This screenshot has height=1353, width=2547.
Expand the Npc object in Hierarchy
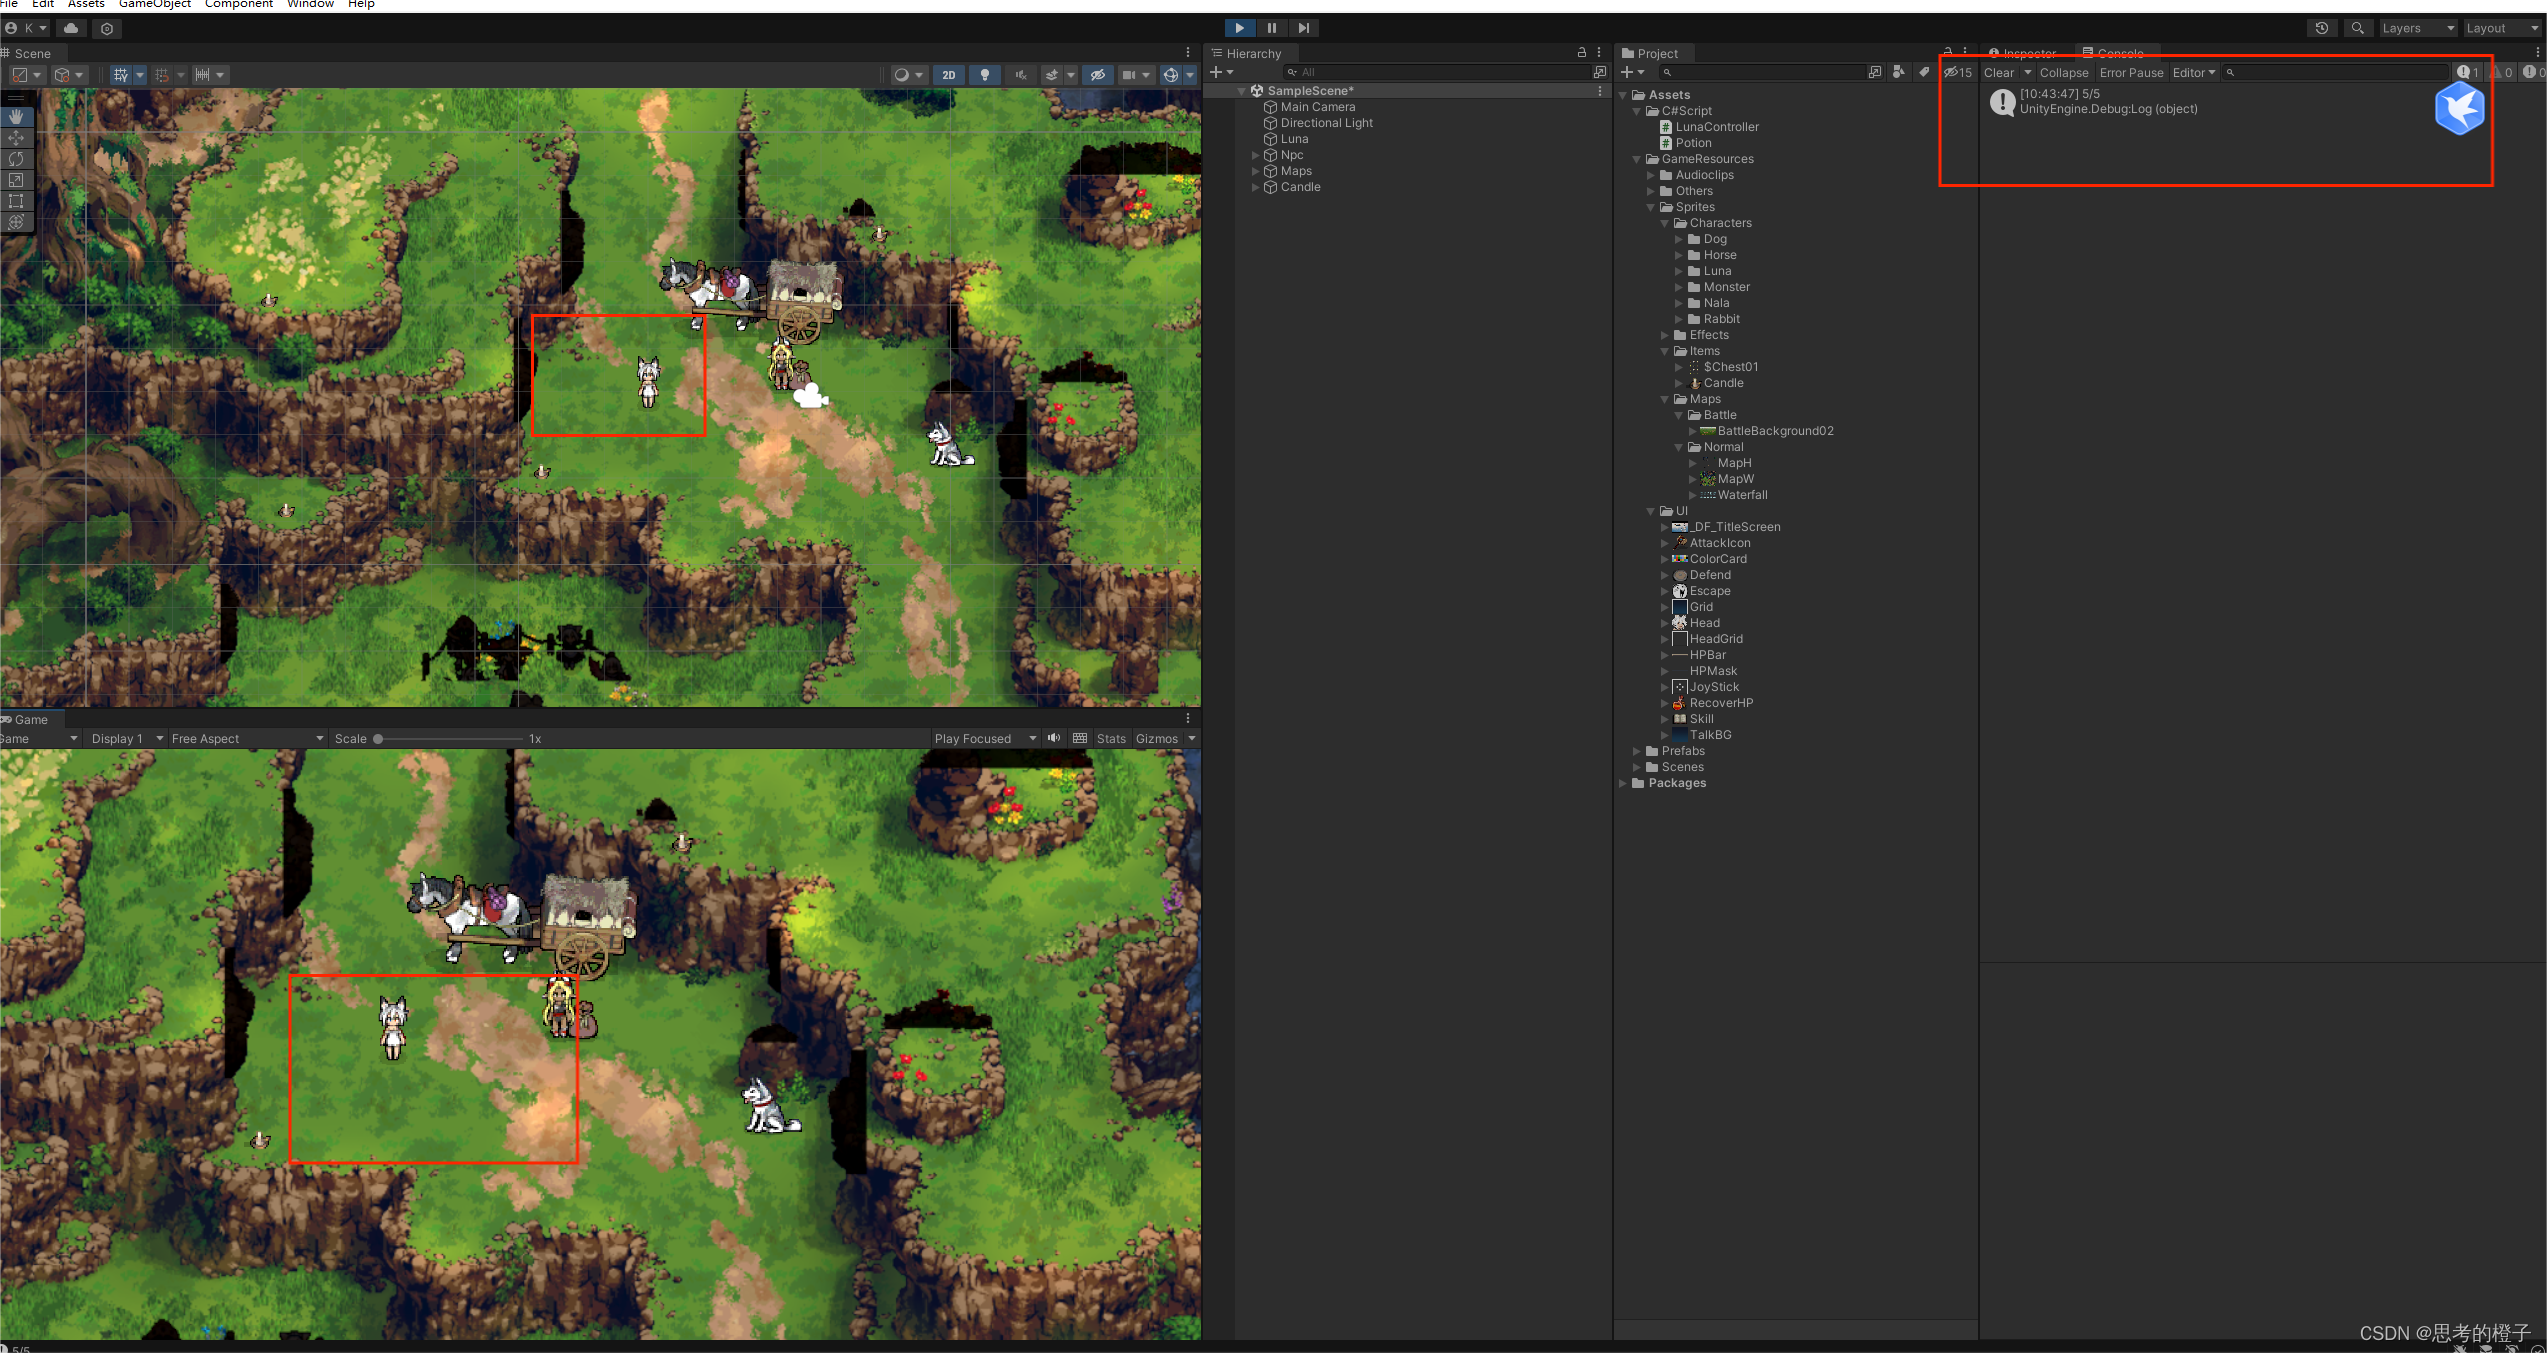tap(1256, 155)
